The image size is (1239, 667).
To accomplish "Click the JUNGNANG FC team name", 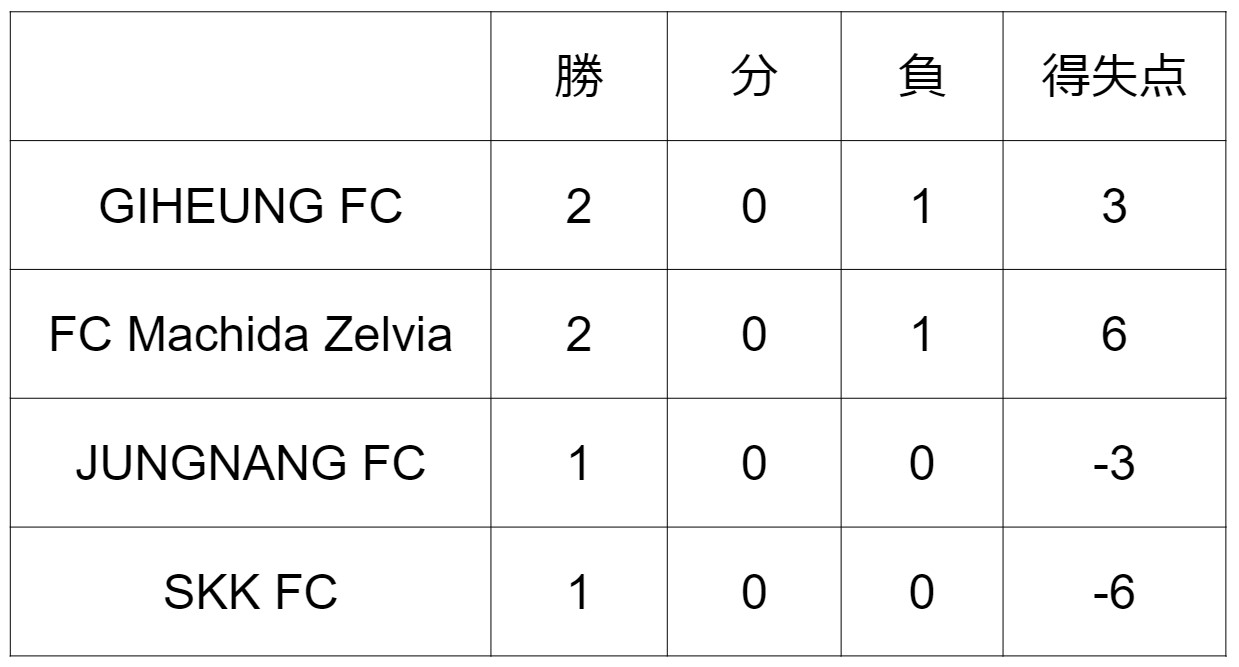I will pyautogui.click(x=250, y=463).
